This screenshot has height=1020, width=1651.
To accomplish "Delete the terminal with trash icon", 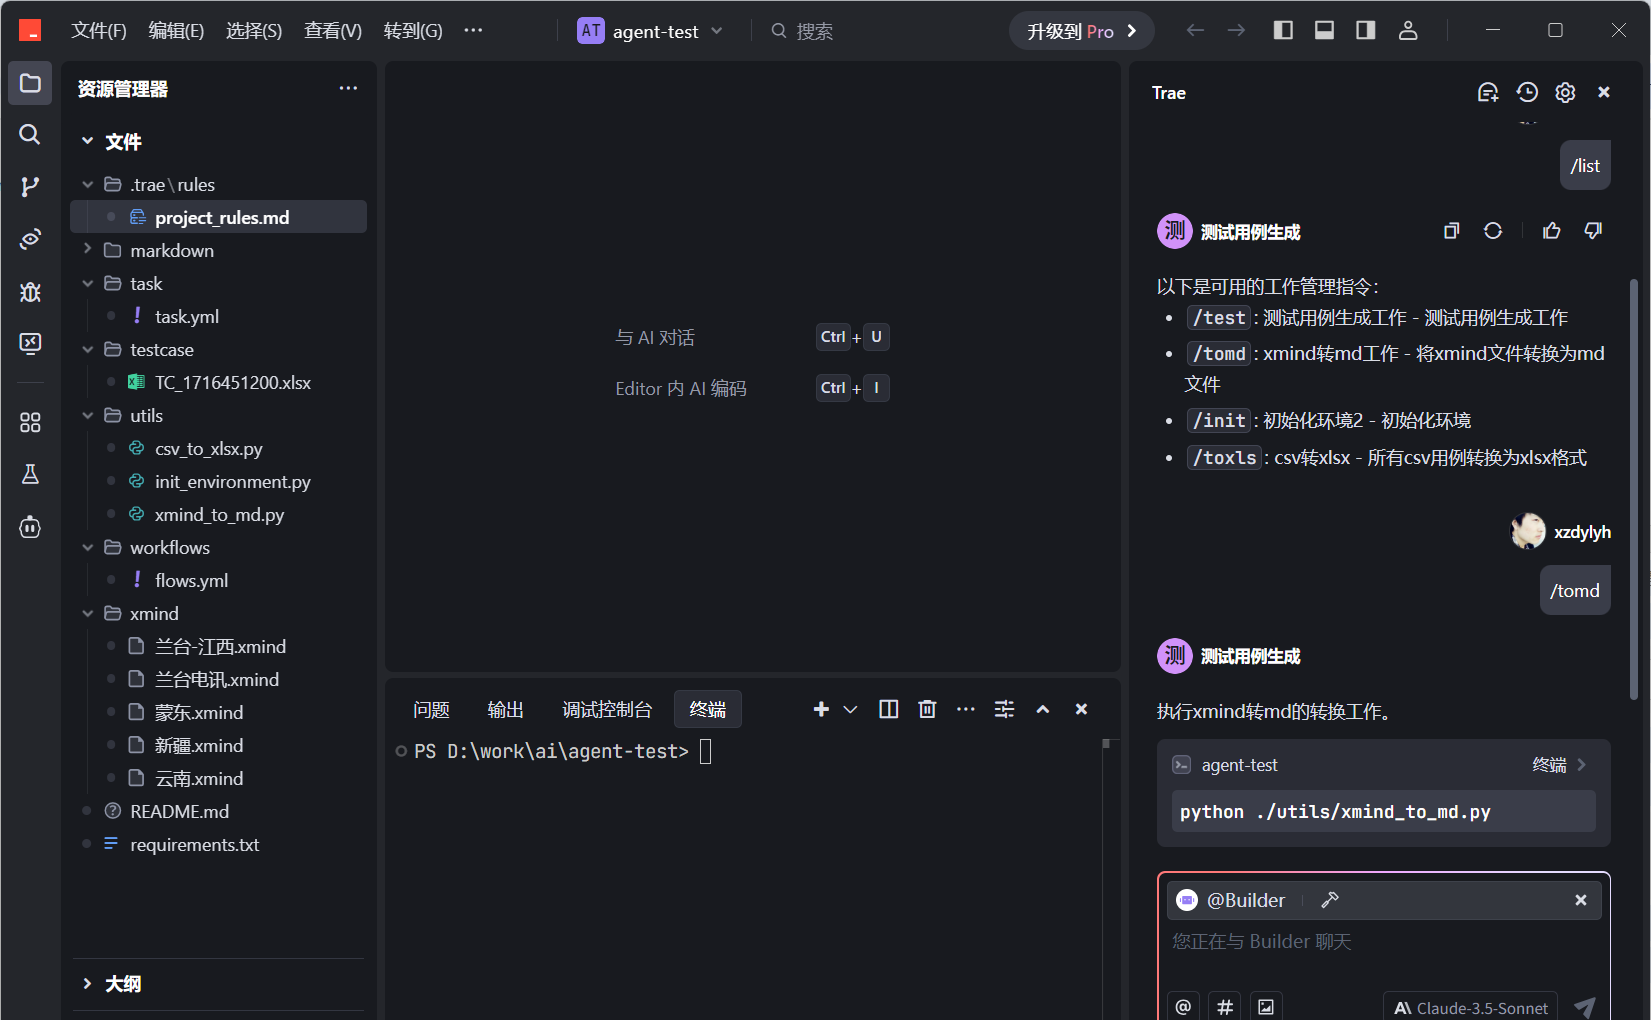I will click(927, 709).
